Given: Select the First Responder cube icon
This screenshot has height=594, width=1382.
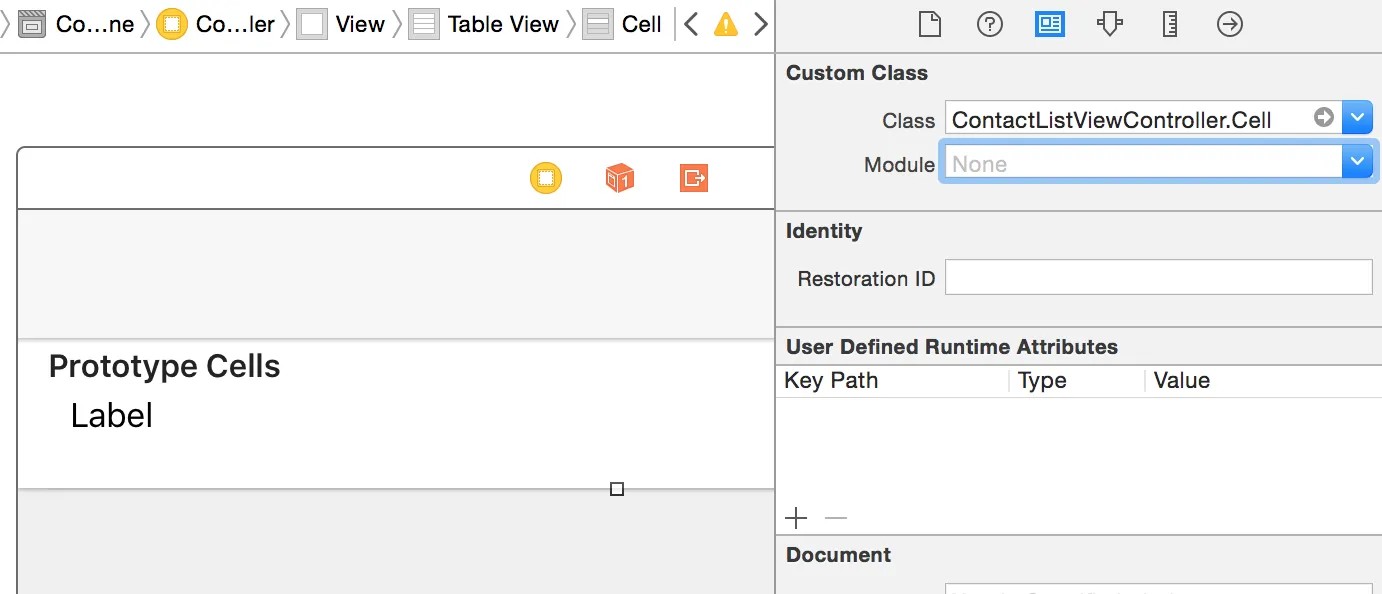Looking at the screenshot, I should 620,179.
